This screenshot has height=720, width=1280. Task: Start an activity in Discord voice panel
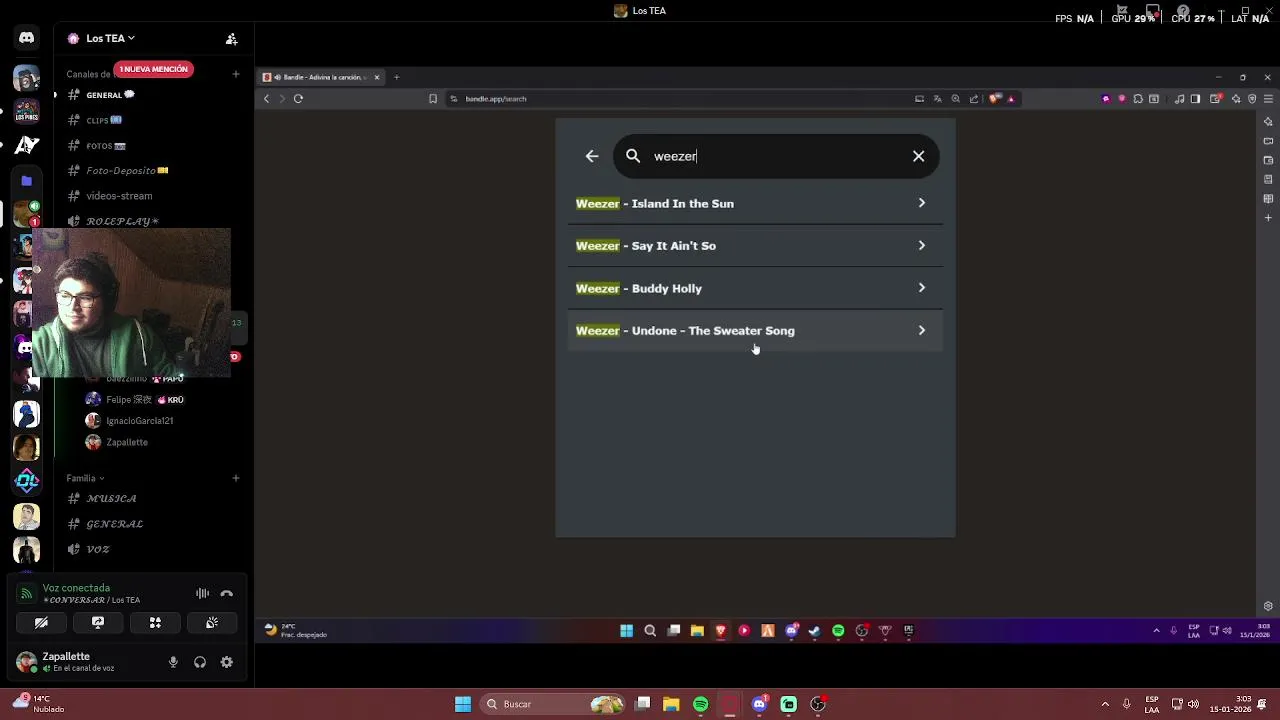155,623
